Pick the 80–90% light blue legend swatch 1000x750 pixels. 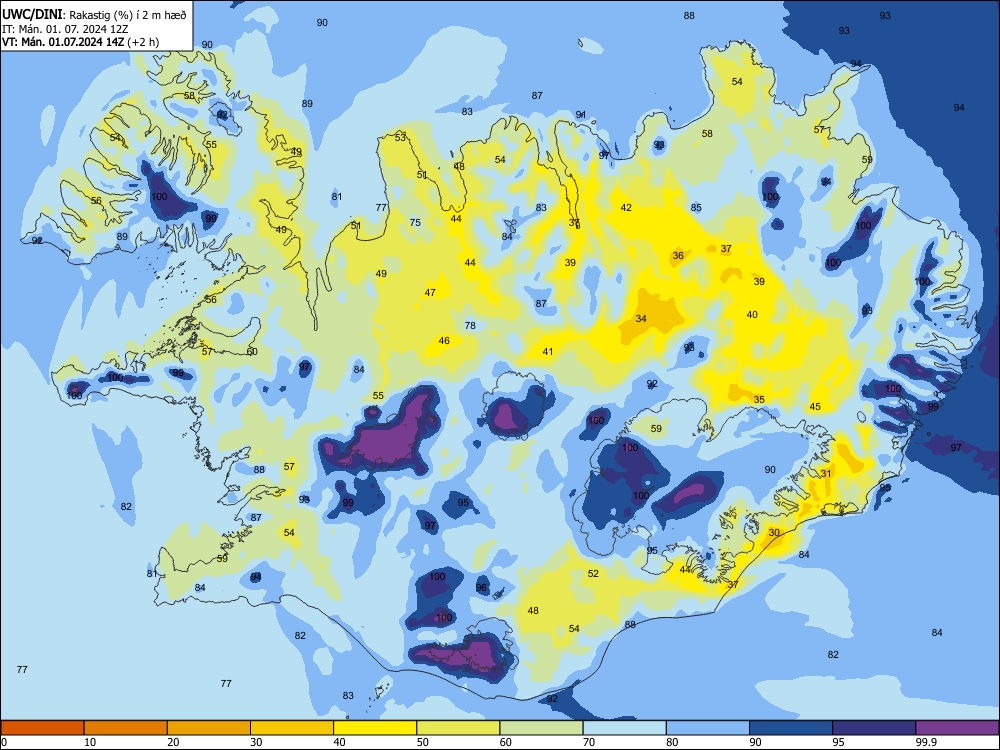(x=707, y=728)
